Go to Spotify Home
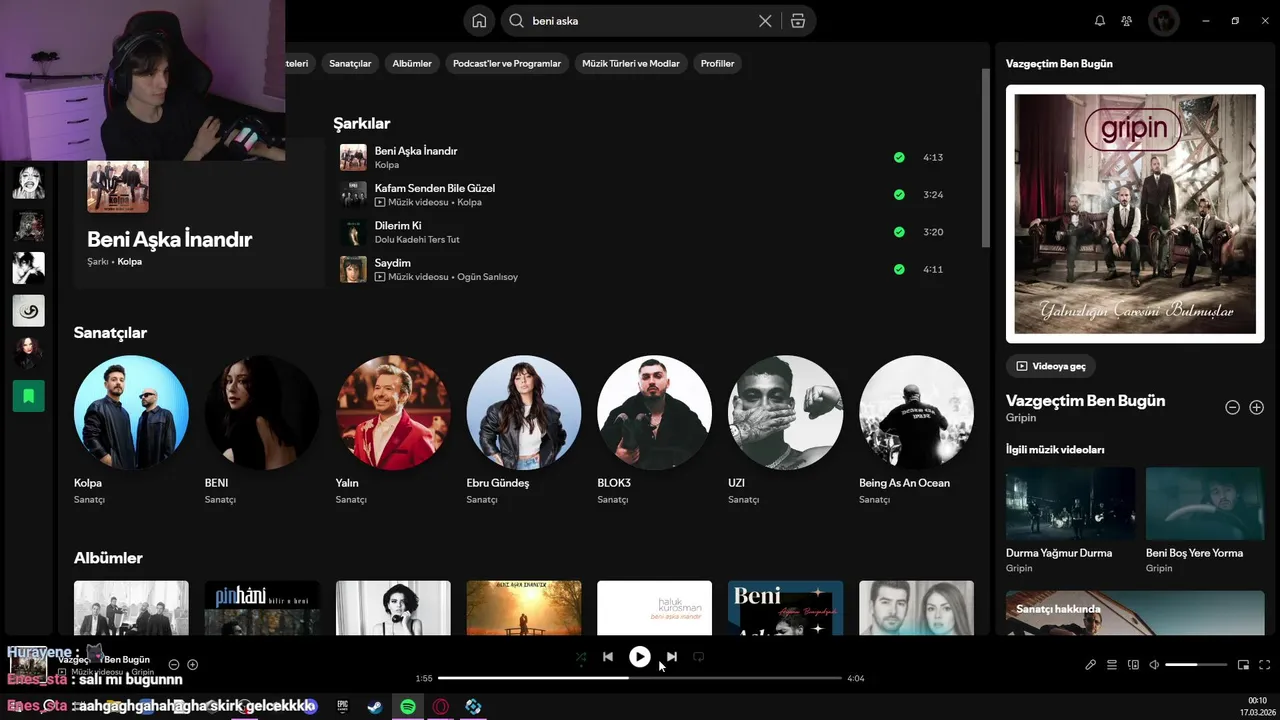The width and height of the screenshot is (1280, 720). (479, 21)
